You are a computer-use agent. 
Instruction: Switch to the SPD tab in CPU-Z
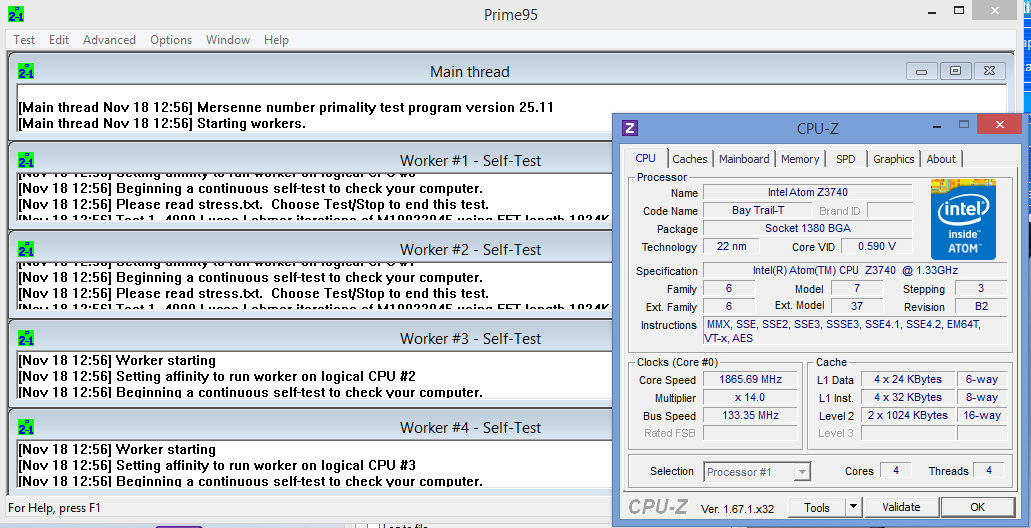(846, 159)
